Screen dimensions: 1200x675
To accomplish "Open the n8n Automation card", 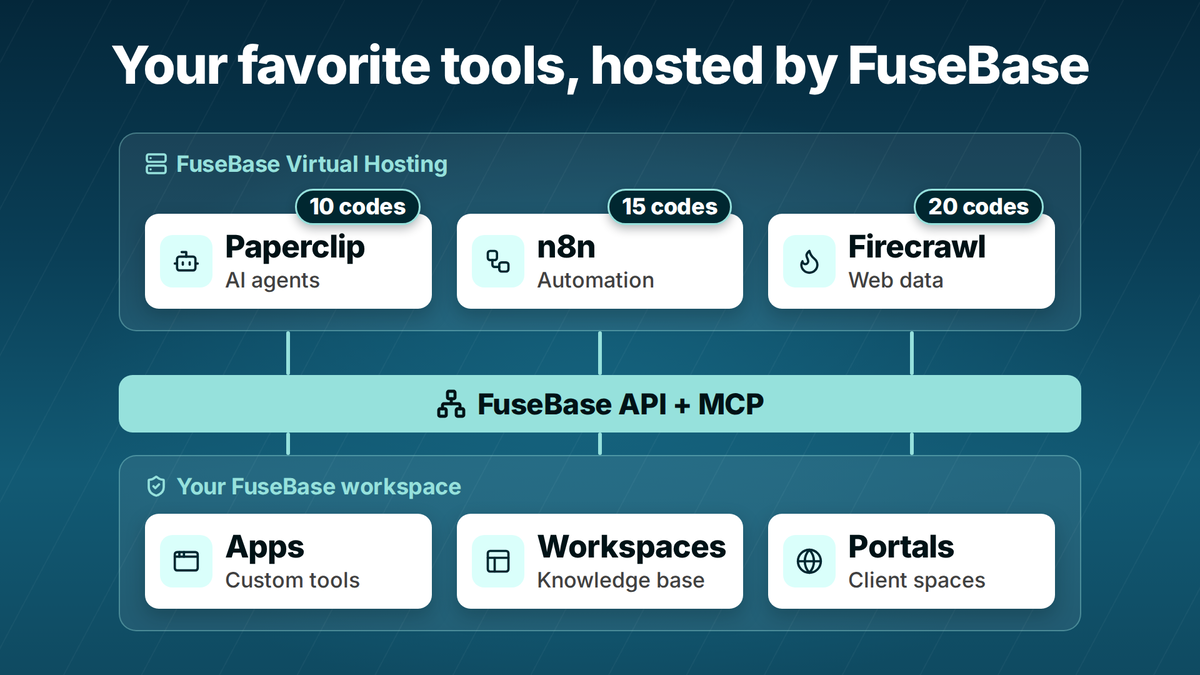I will 600,261.
